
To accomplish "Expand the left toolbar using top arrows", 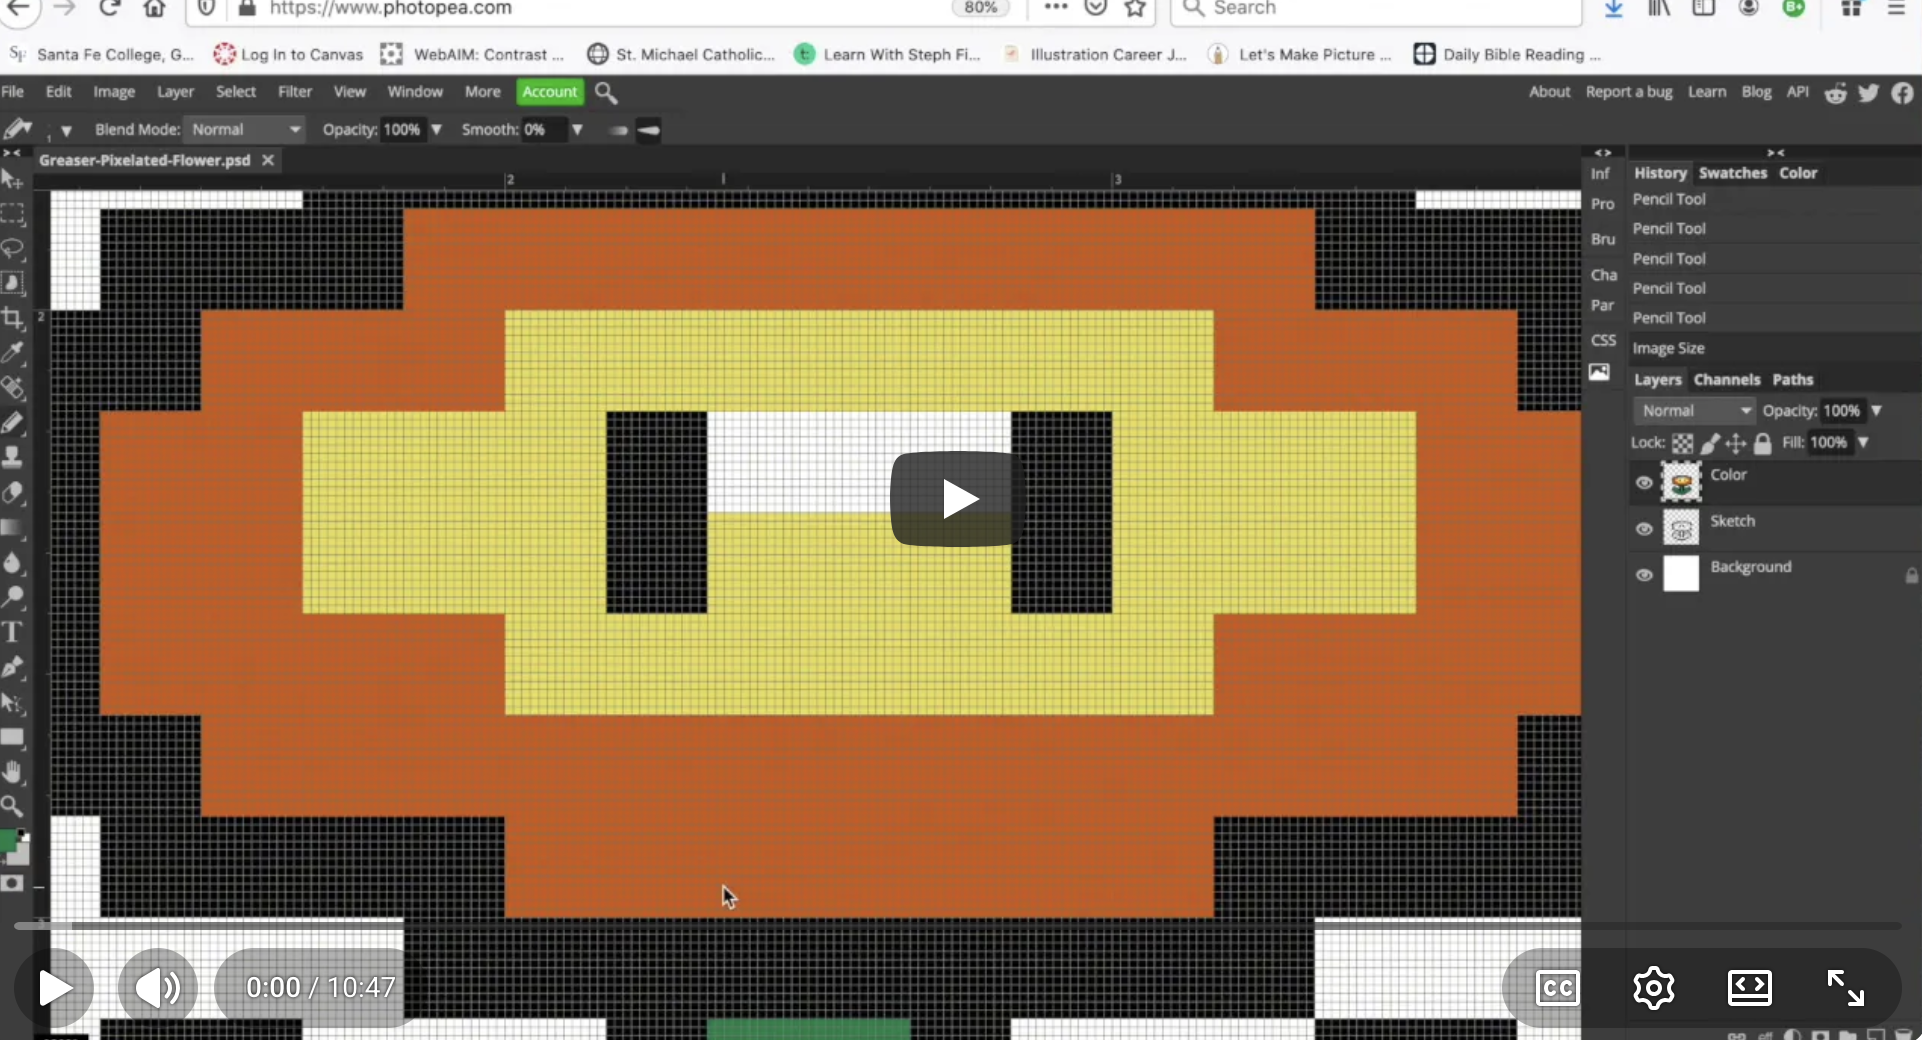I will pyautogui.click(x=11, y=153).
